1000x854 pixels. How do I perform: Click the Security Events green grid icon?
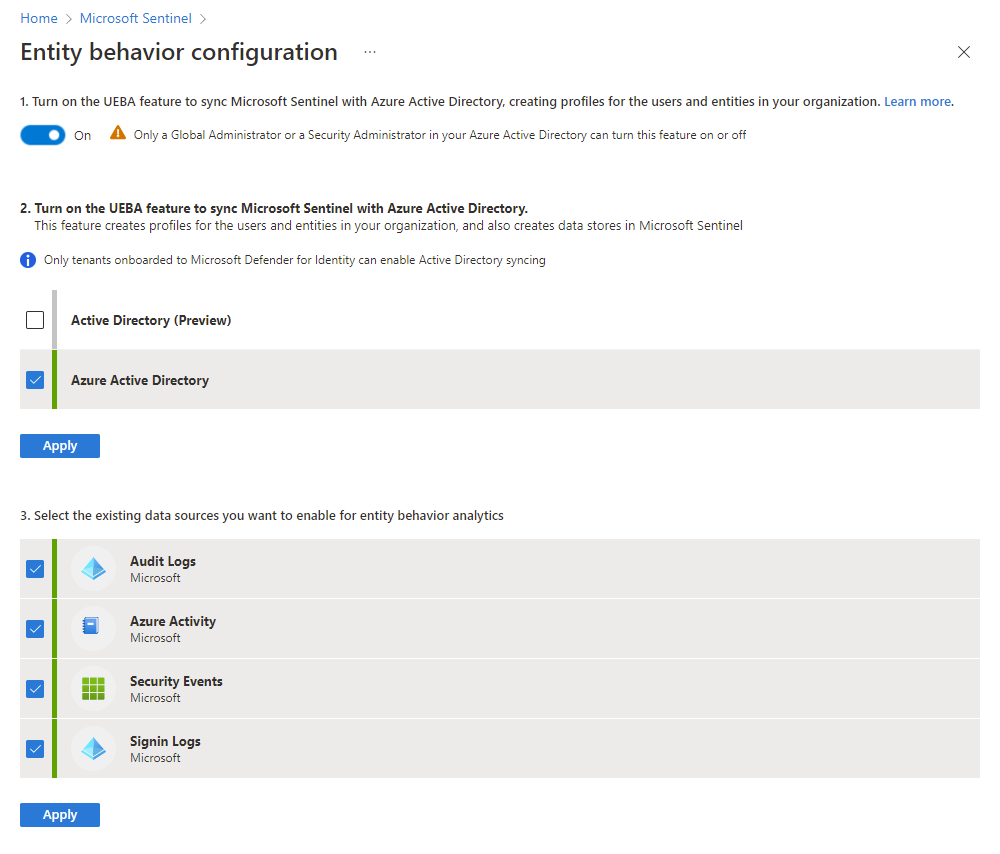pyautogui.click(x=93, y=689)
